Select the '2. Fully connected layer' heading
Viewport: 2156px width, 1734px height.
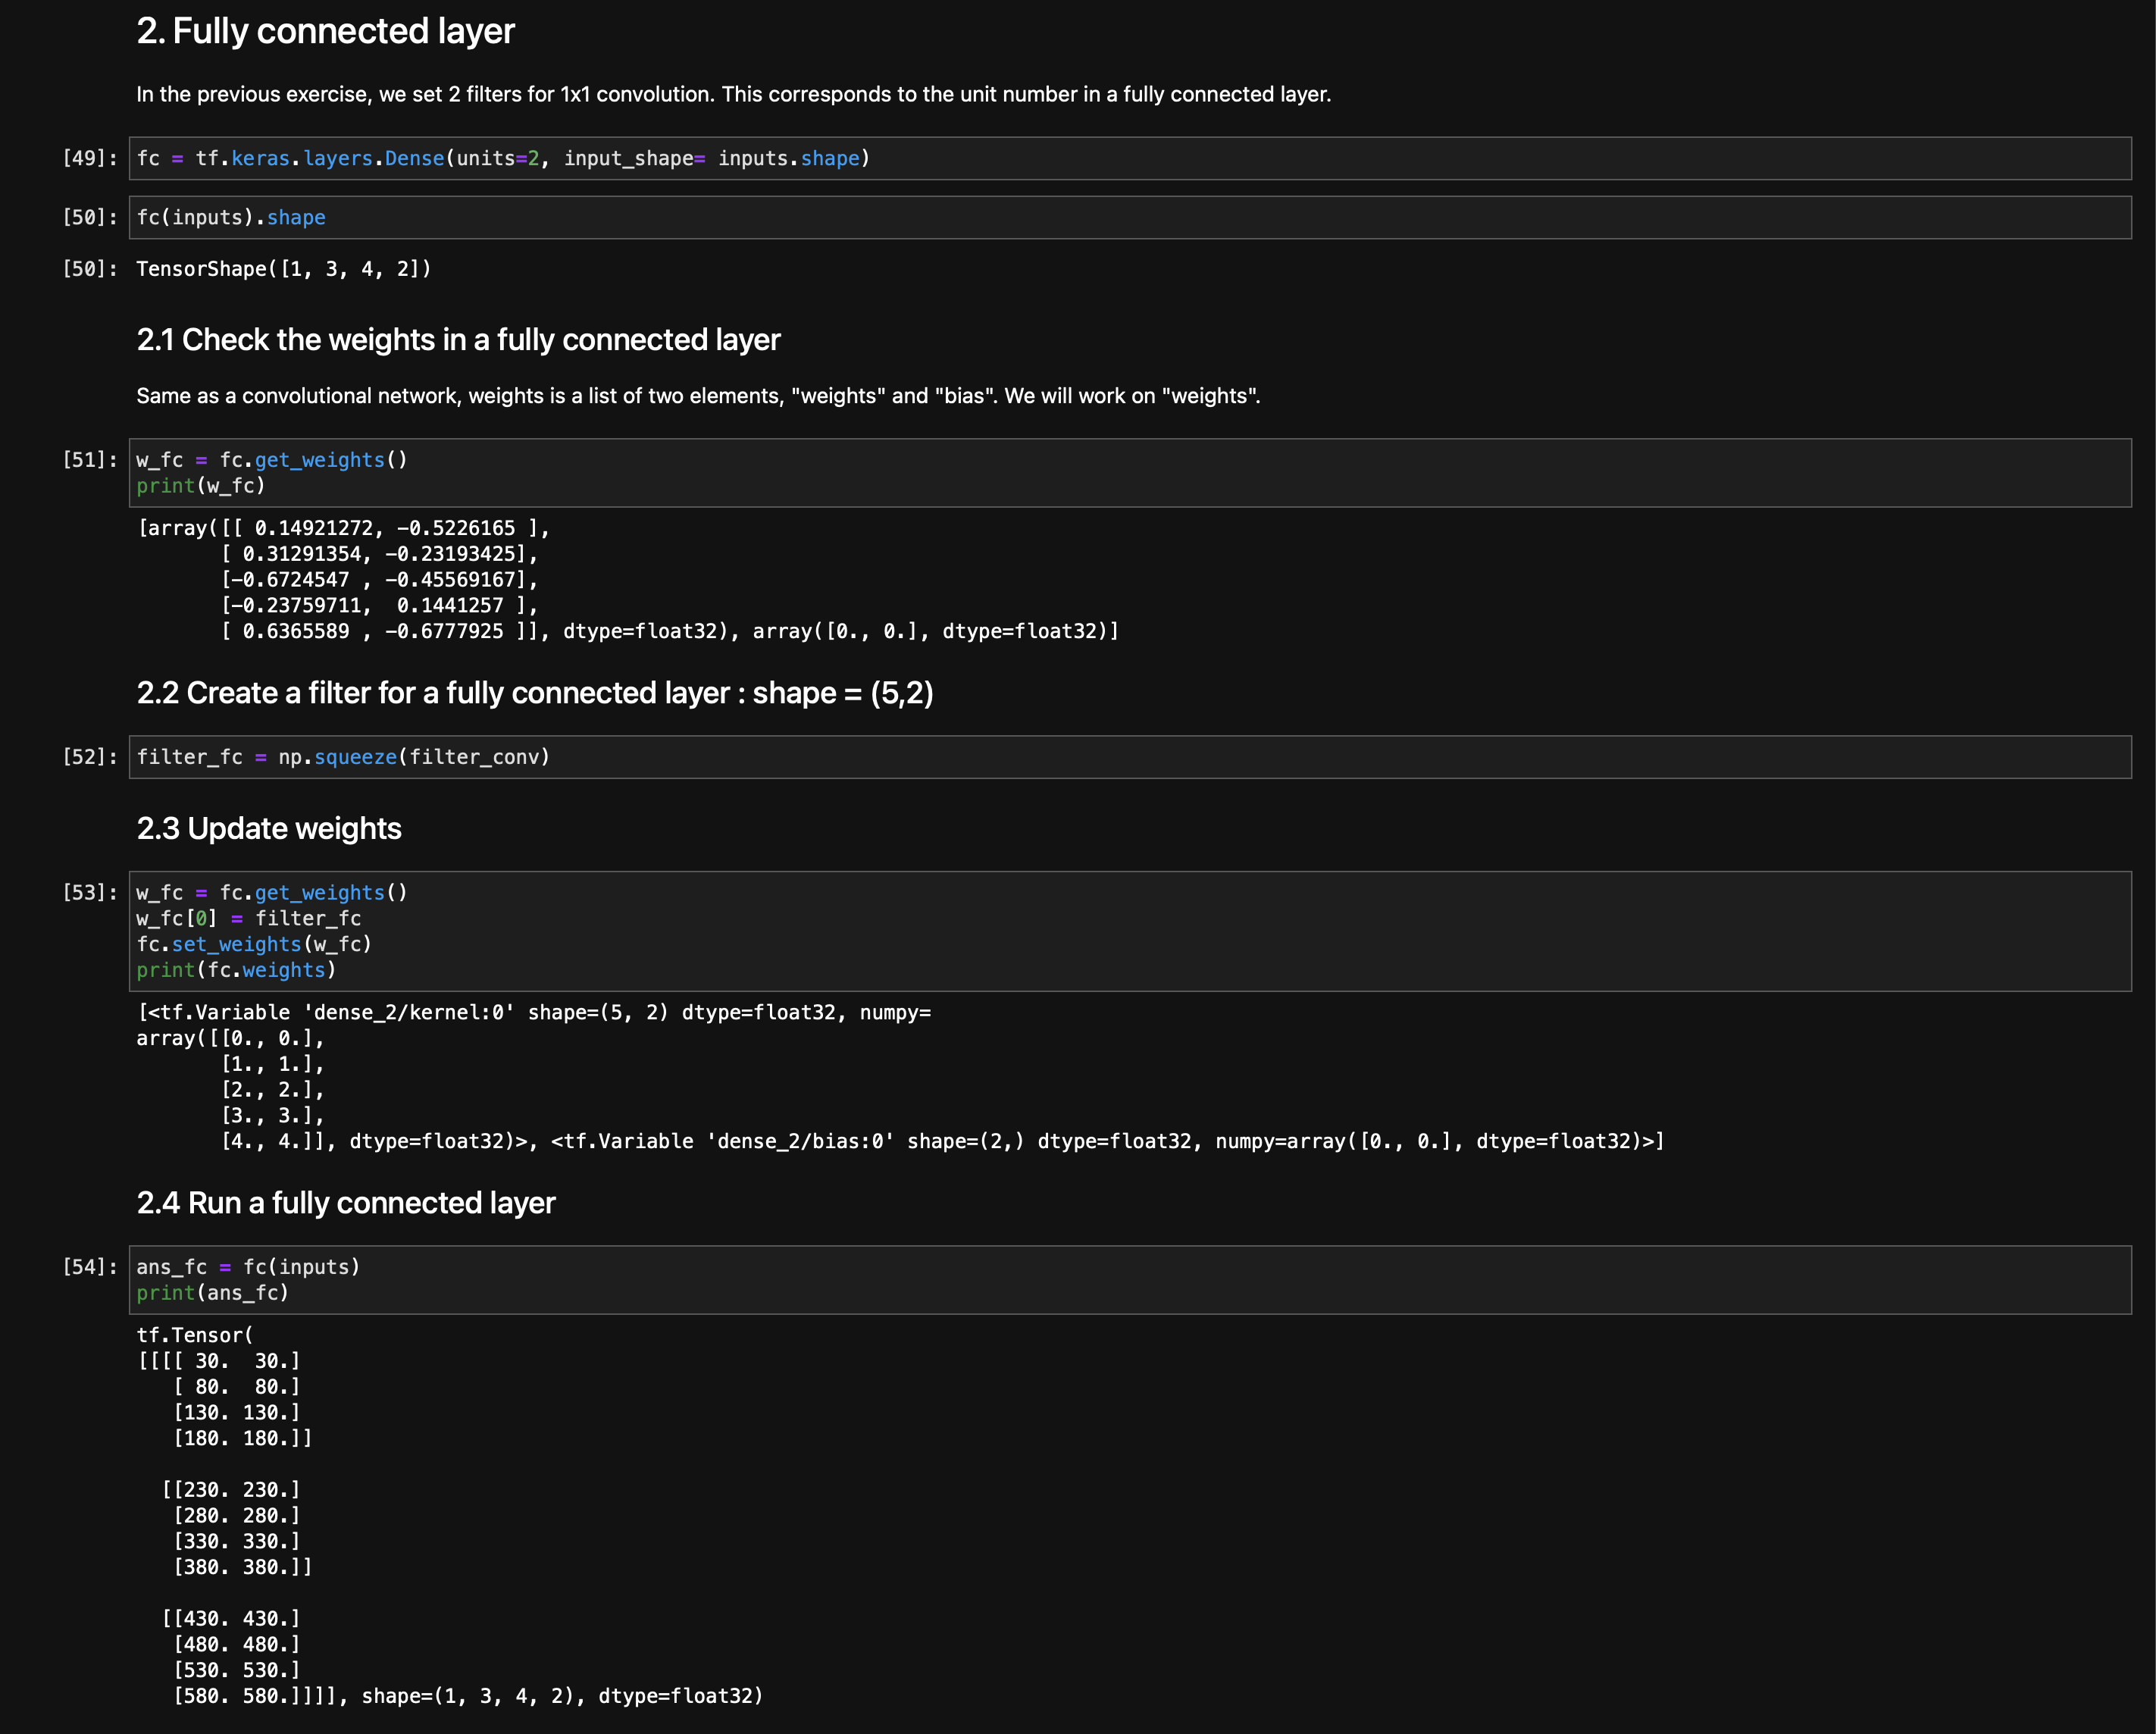click(x=325, y=31)
